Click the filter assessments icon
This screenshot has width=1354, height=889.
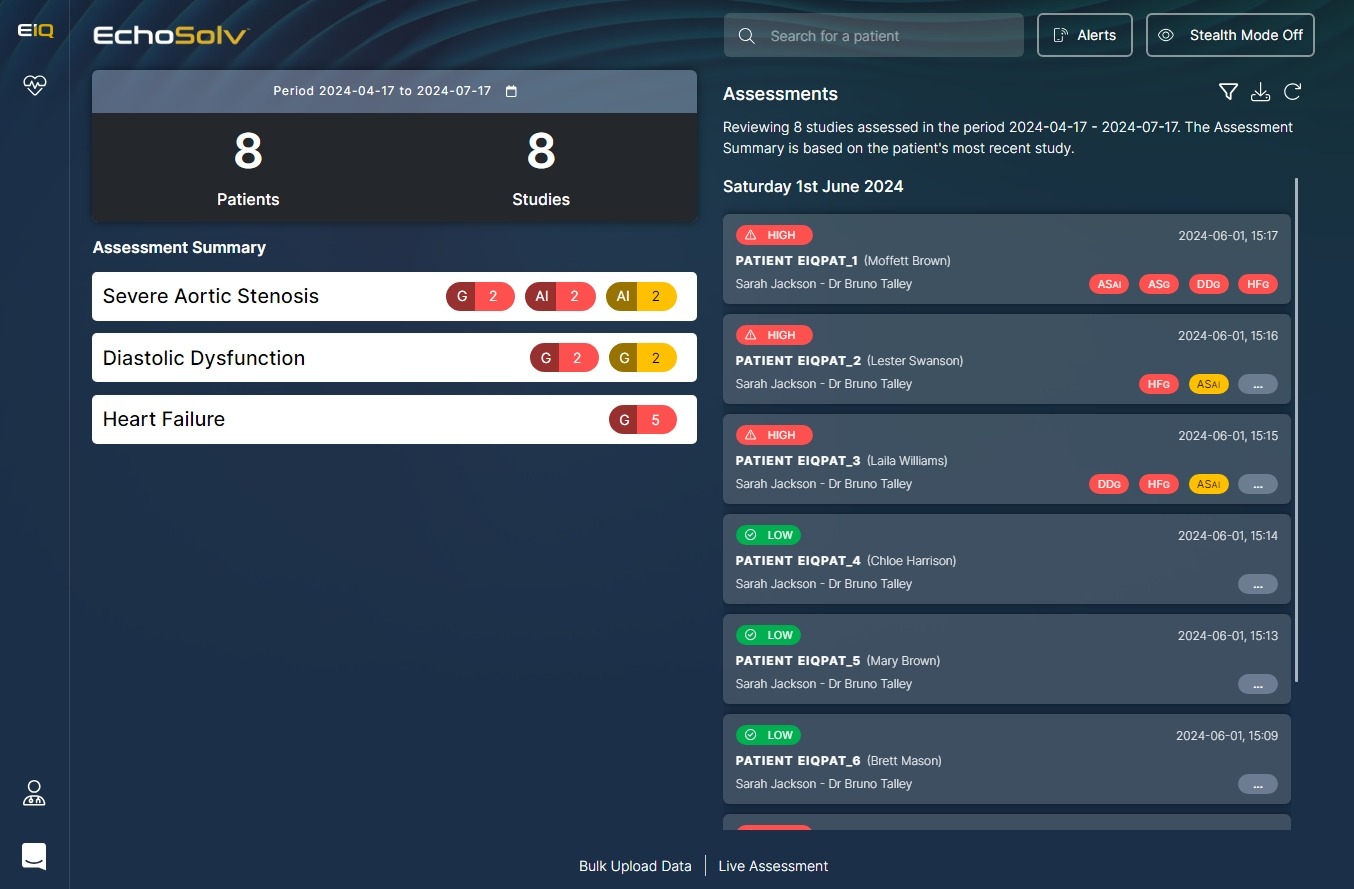pos(1228,92)
